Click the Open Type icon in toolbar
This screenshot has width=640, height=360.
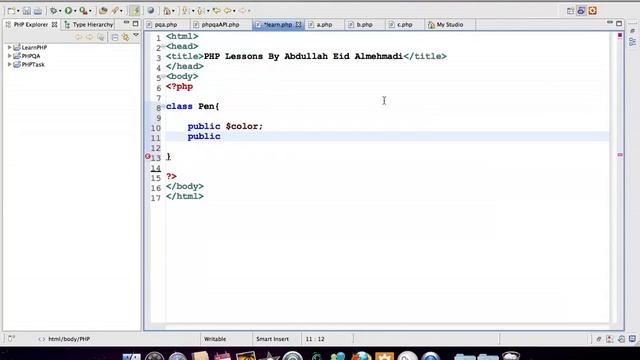point(103,11)
